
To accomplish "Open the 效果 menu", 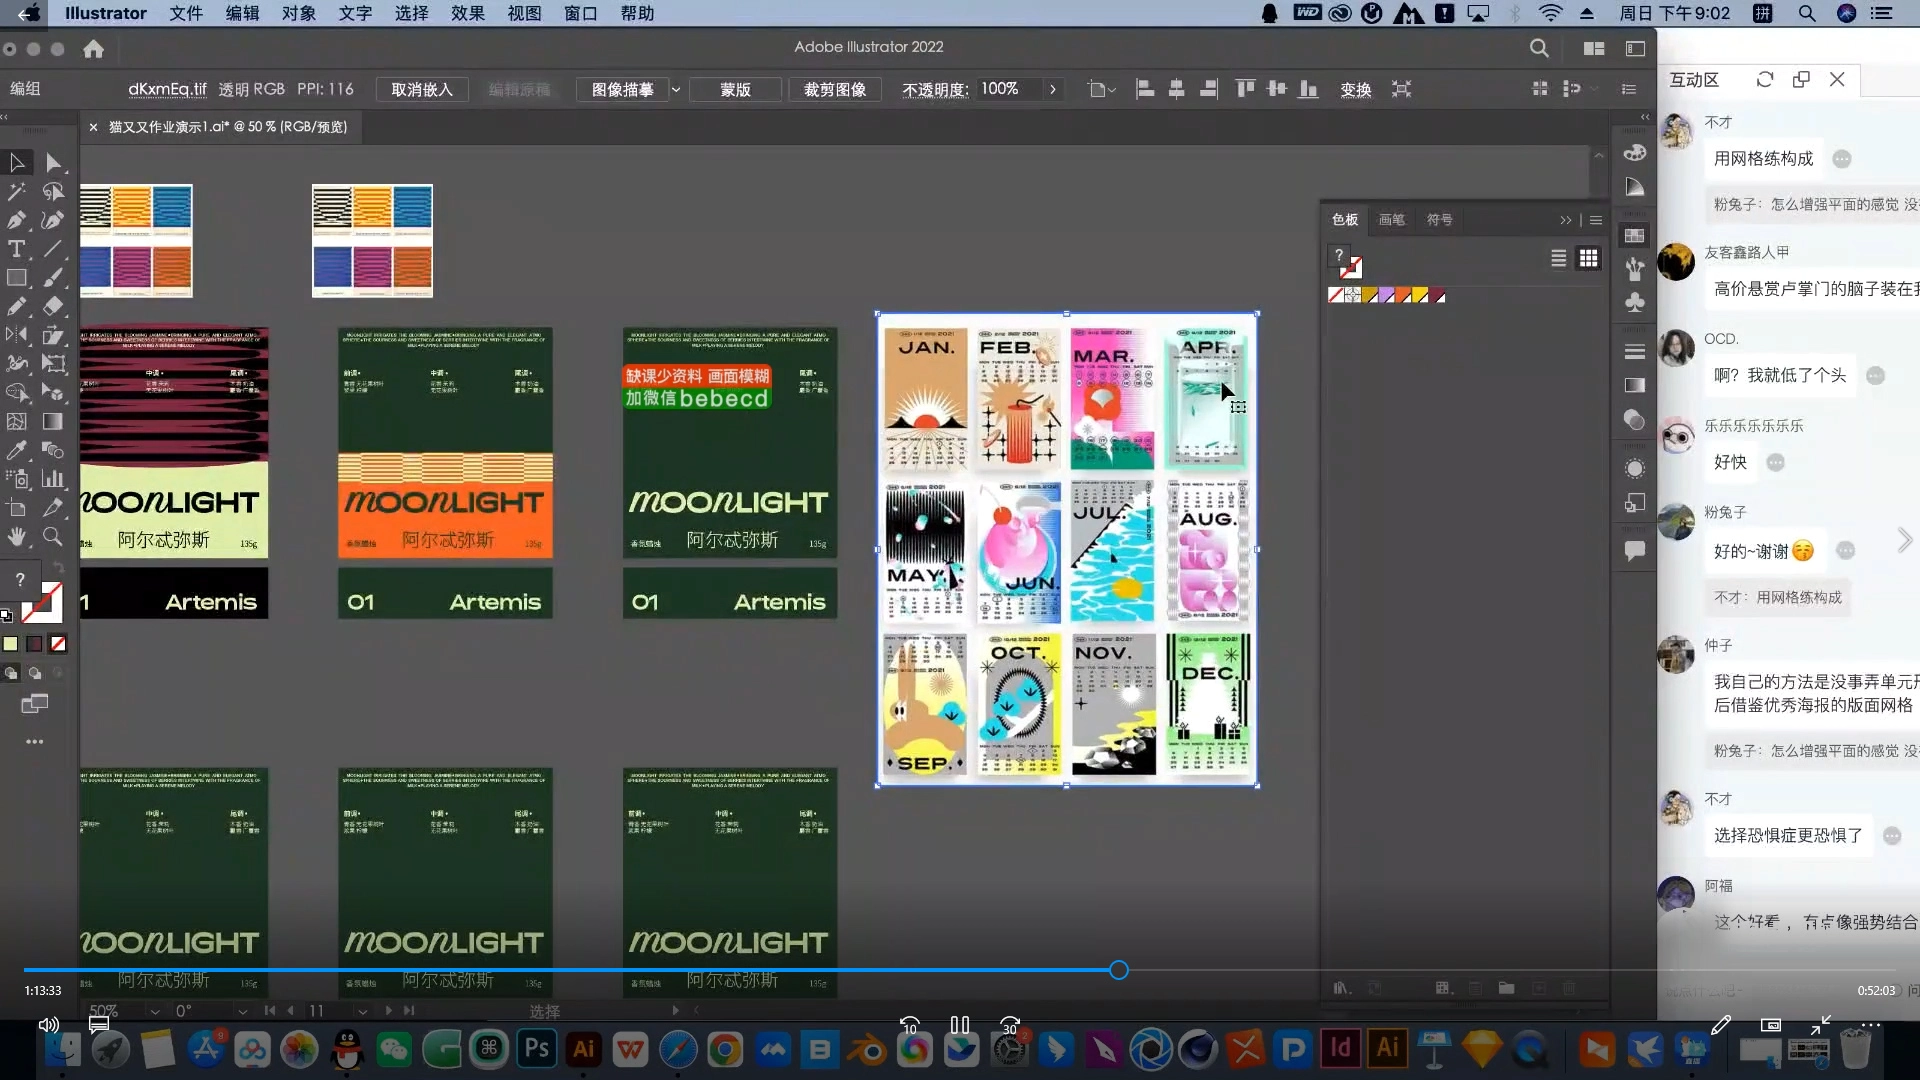I will (x=467, y=13).
